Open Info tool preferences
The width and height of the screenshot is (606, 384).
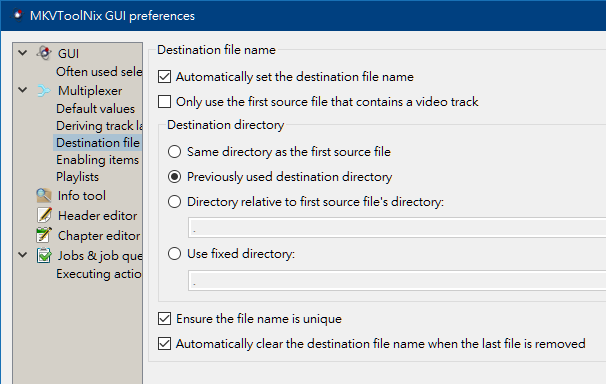click(82, 196)
